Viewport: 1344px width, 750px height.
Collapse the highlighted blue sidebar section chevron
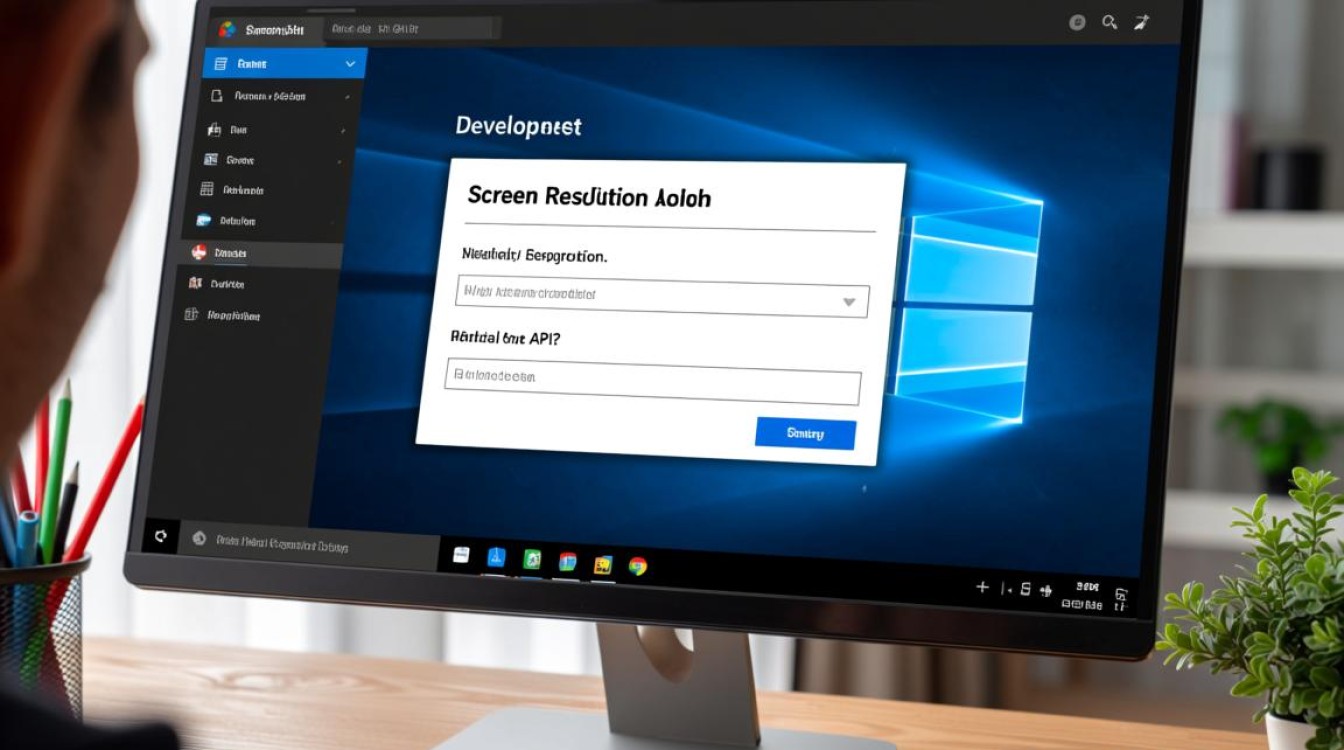point(350,64)
